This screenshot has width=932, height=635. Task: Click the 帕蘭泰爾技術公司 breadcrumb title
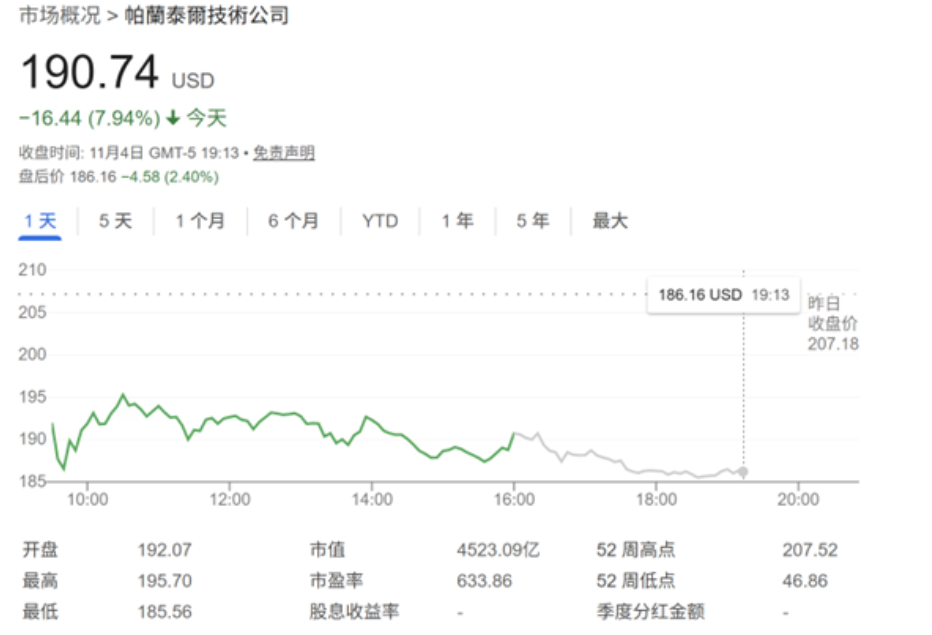click(x=206, y=15)
